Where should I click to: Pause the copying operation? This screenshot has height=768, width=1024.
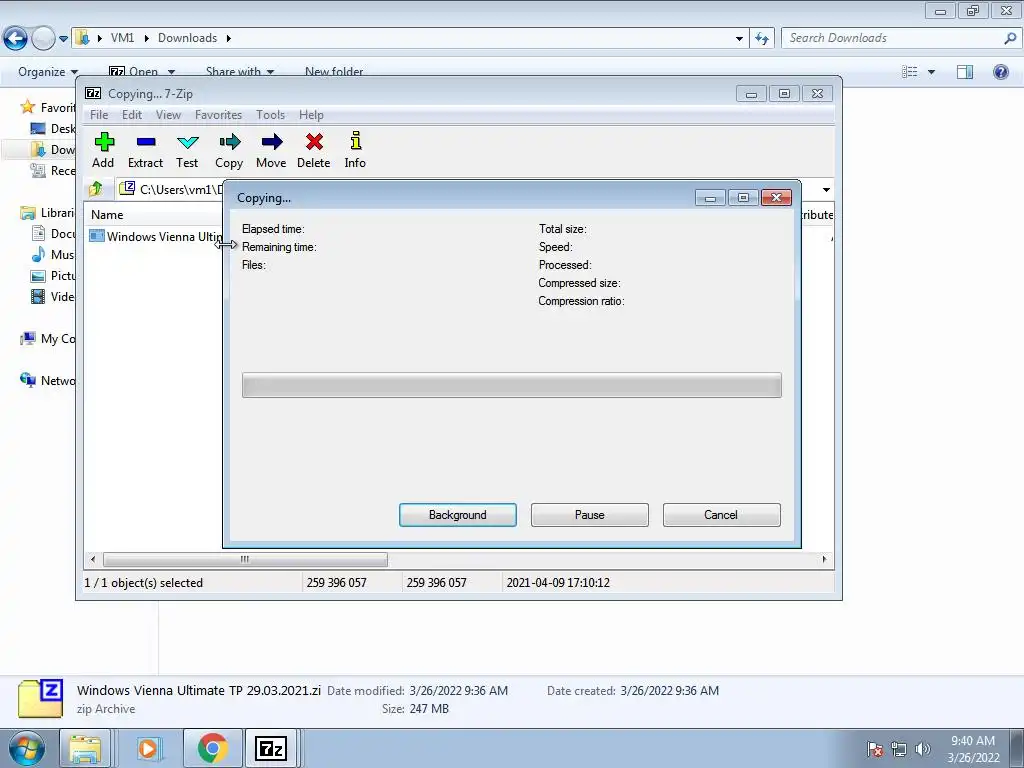tap(590, 515)
